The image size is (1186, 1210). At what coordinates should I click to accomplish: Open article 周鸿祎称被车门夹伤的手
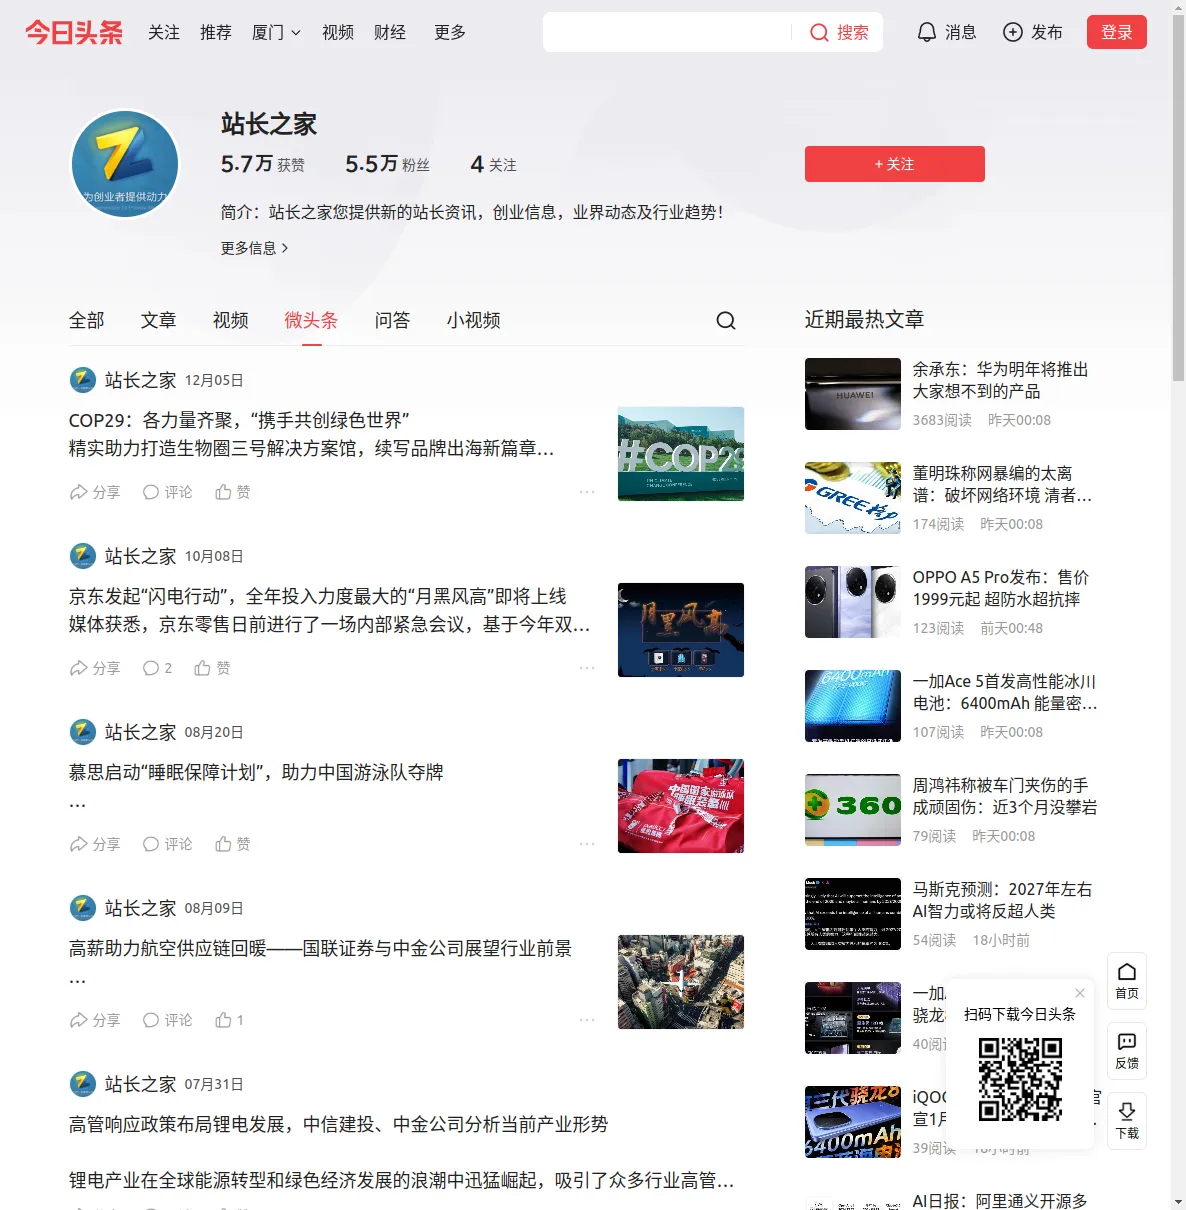1005,796
